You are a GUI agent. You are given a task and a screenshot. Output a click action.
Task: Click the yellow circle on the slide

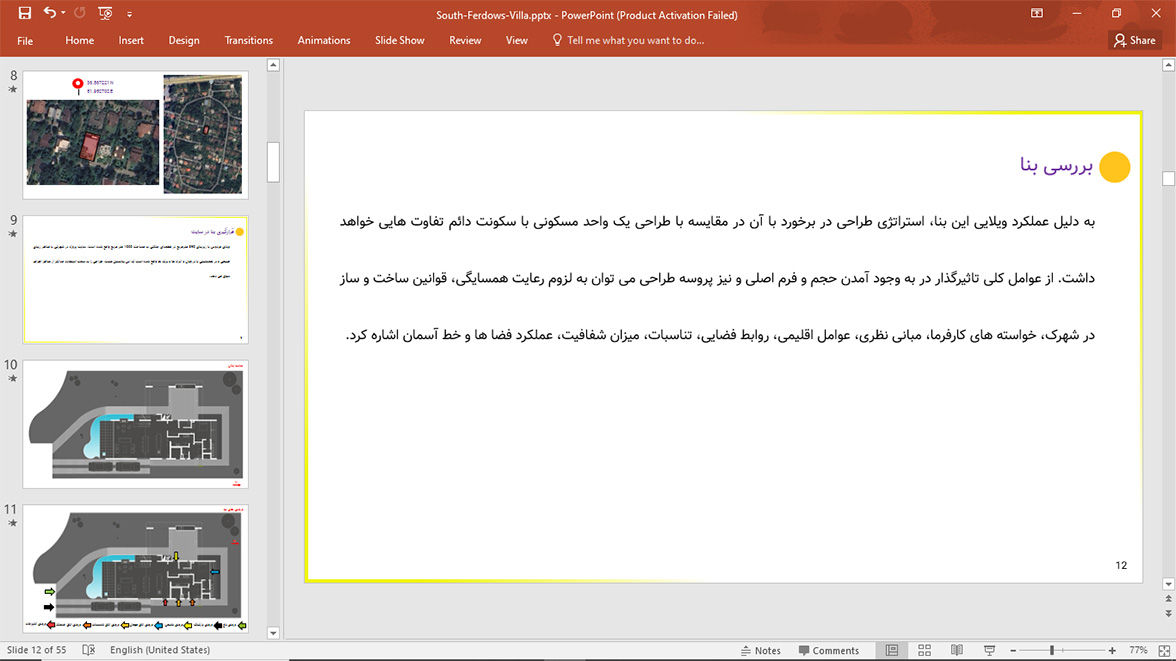1114,167
